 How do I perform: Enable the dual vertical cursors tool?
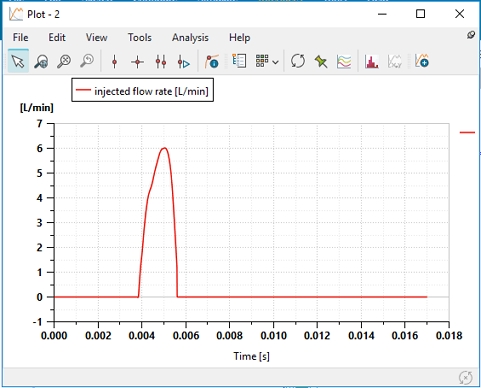pos(161,62)
